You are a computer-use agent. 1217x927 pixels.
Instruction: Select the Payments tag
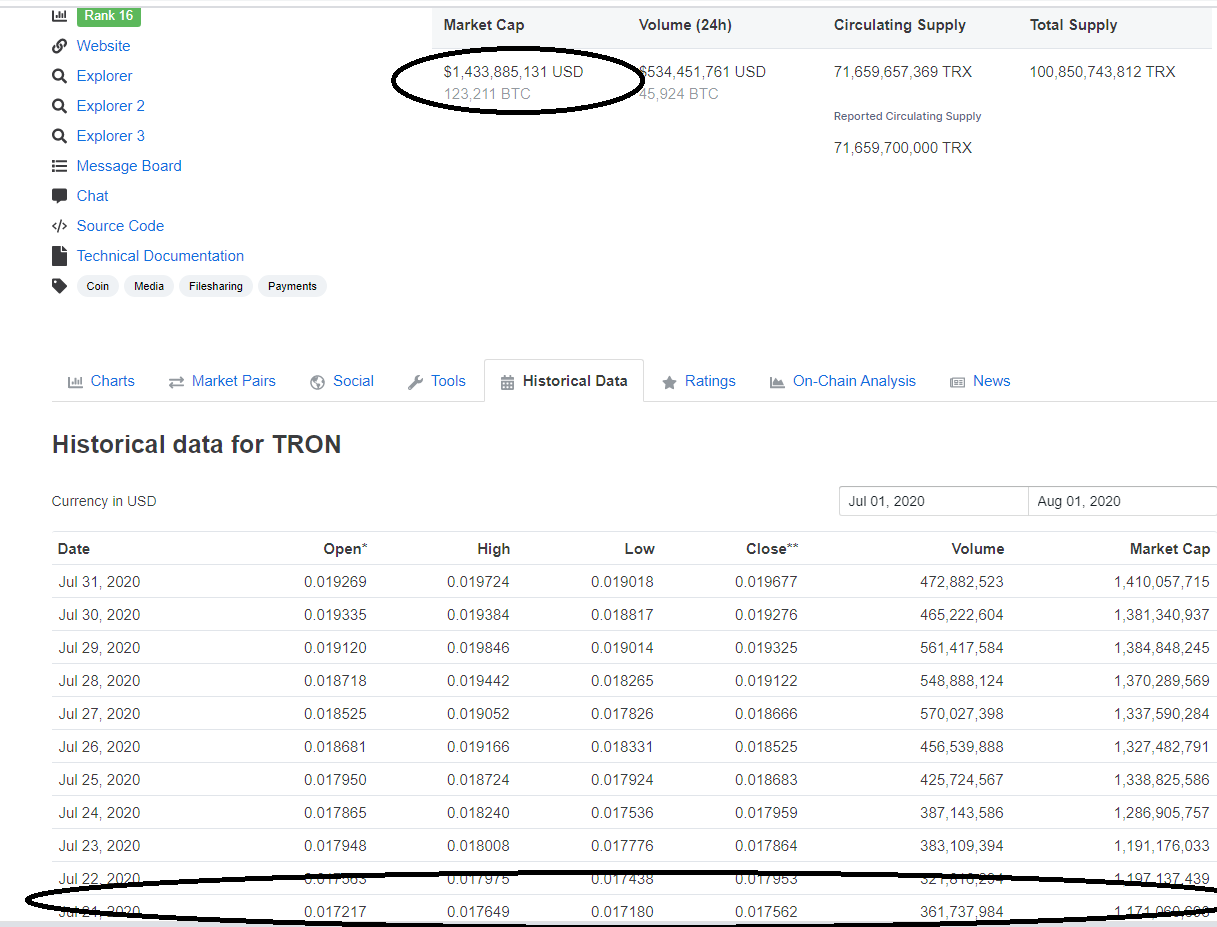(292, 286)
